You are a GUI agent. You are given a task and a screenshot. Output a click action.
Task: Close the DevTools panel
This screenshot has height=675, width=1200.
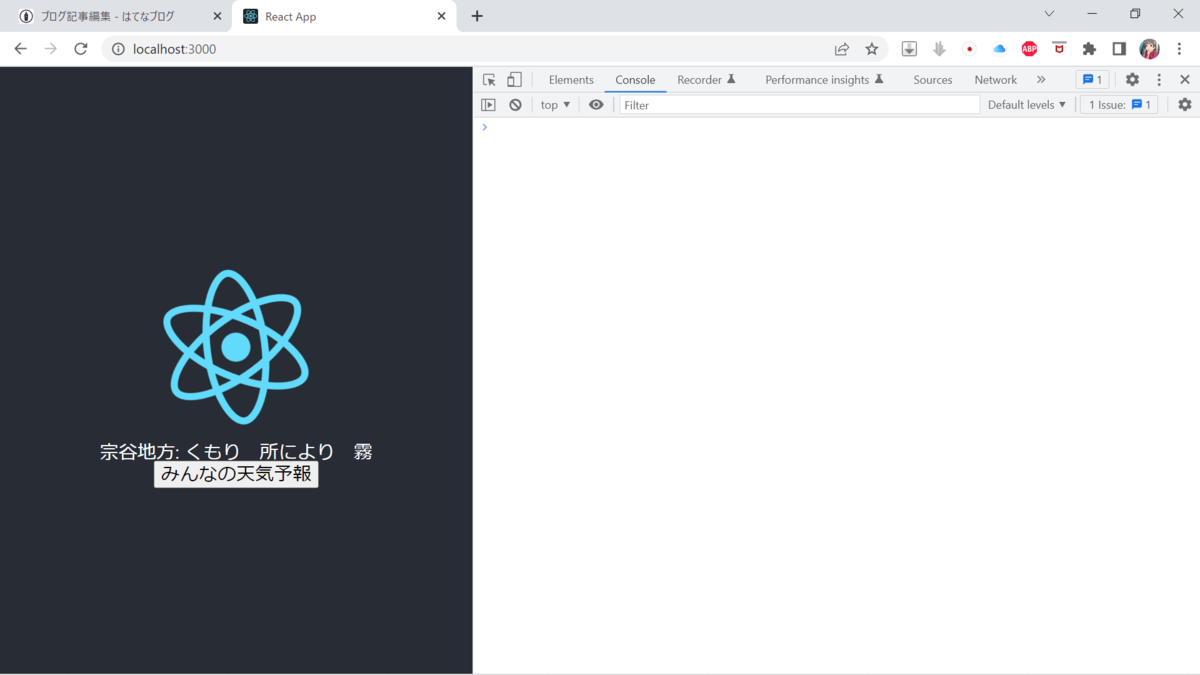coord(1185,80)
